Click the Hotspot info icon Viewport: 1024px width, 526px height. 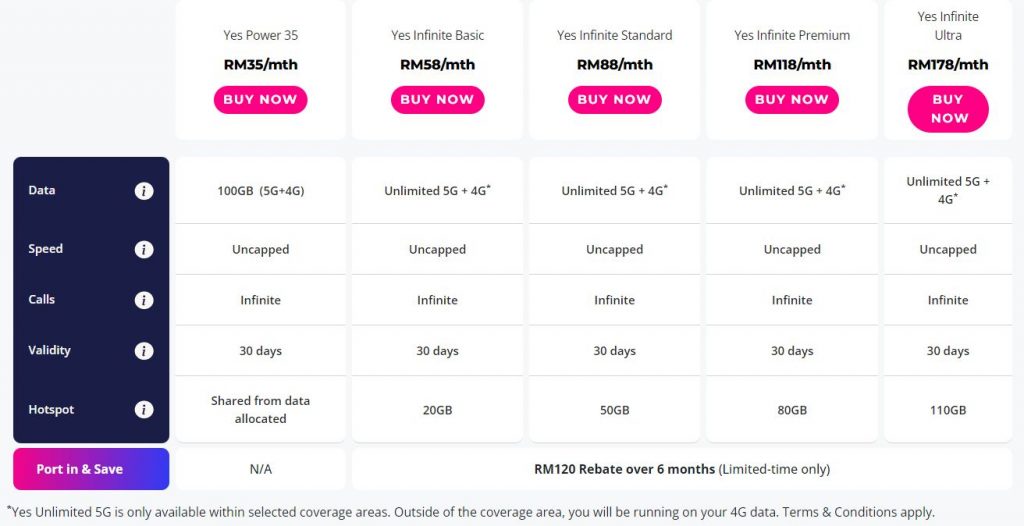(144, 410)
